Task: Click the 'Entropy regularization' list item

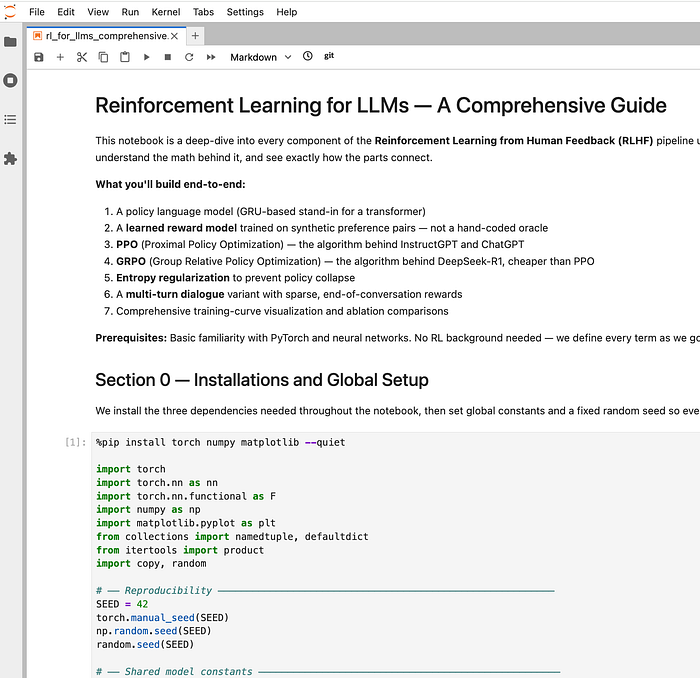Action: [x=235, y=278]
